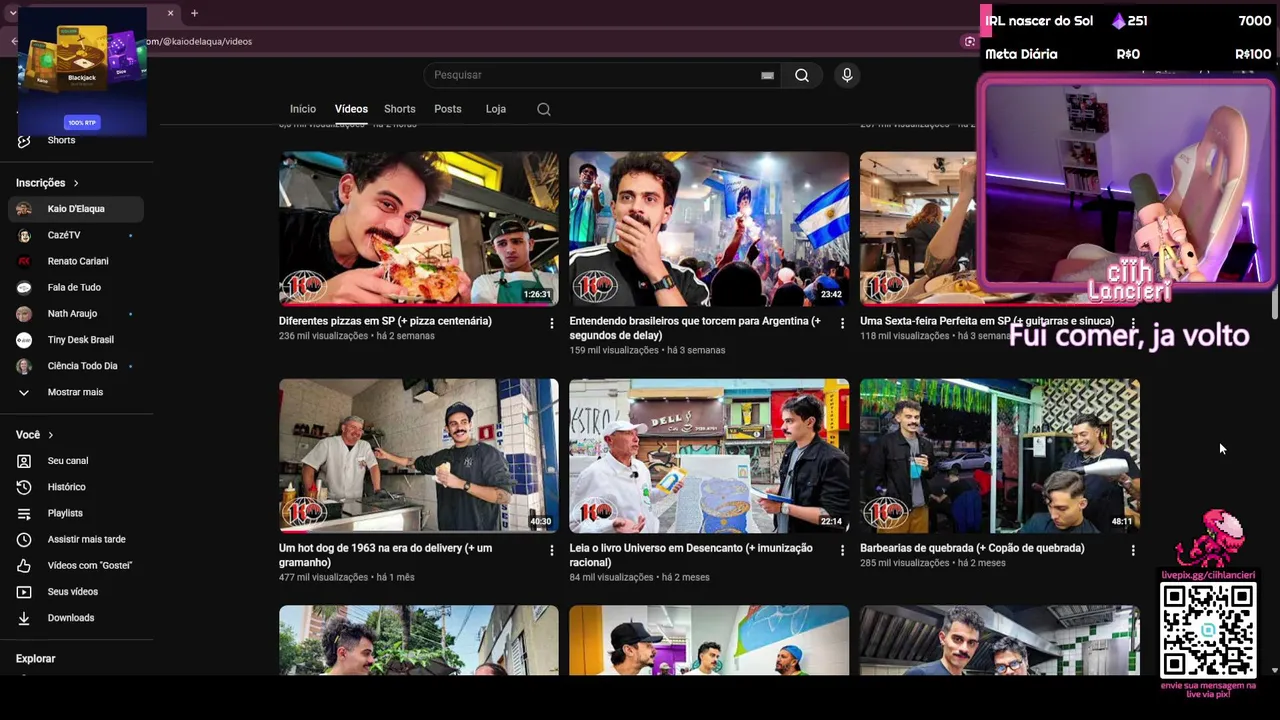Screen dimensions: 1280x720
Task: Open title Um hot dog de 1963
Action: point(385,555)
